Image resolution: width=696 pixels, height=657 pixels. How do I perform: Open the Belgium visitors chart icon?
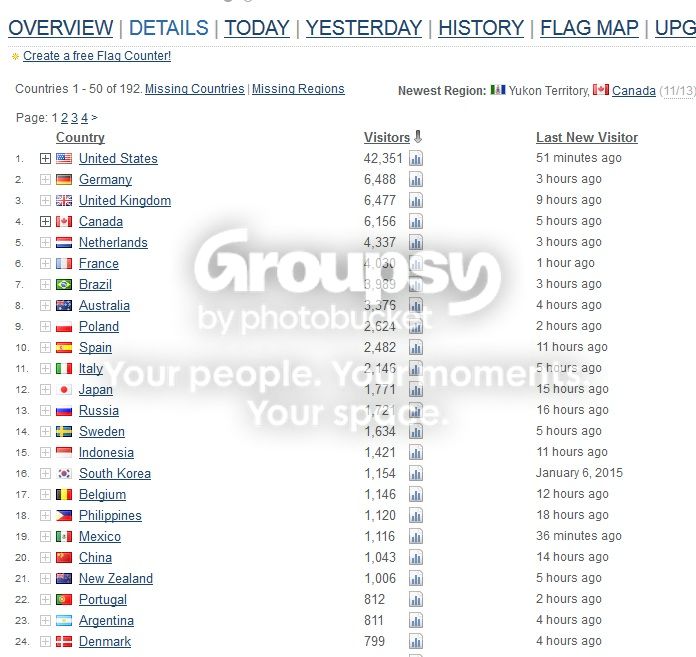[416, 495]
